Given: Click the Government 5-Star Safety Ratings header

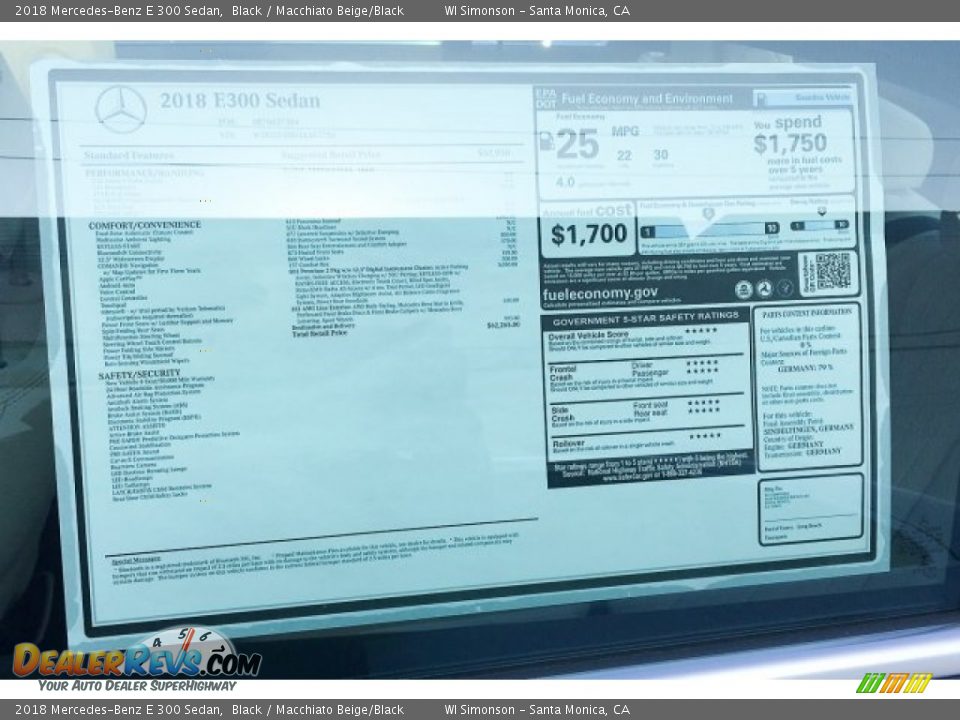Looking at the screenshot, I should pos(646,316).
